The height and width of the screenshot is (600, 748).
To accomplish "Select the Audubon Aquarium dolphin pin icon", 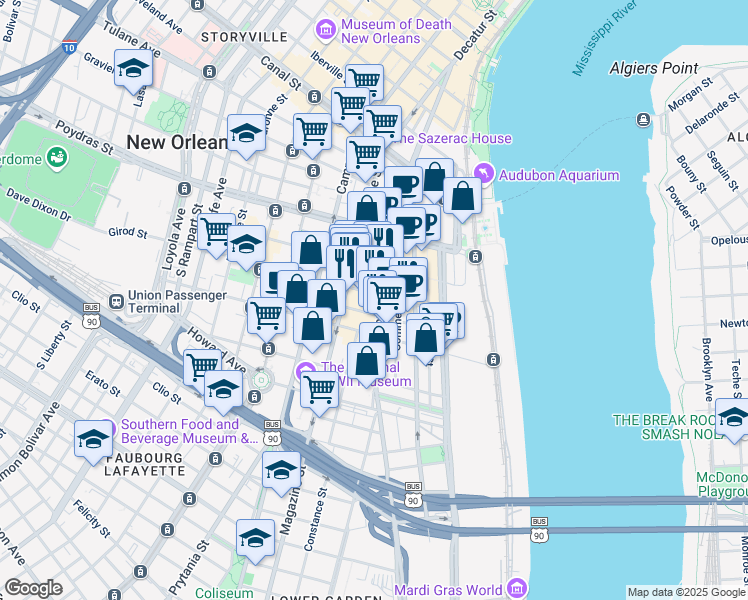I will point(484,174).
